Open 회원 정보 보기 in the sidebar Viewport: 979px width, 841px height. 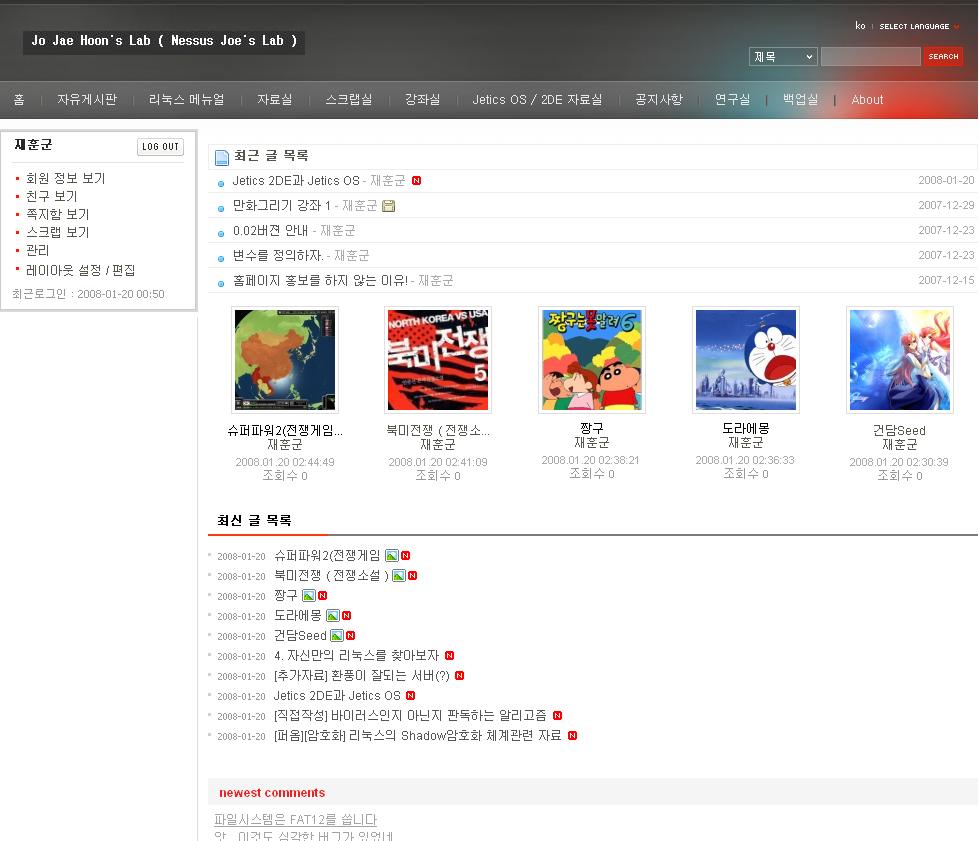(66, 179)
